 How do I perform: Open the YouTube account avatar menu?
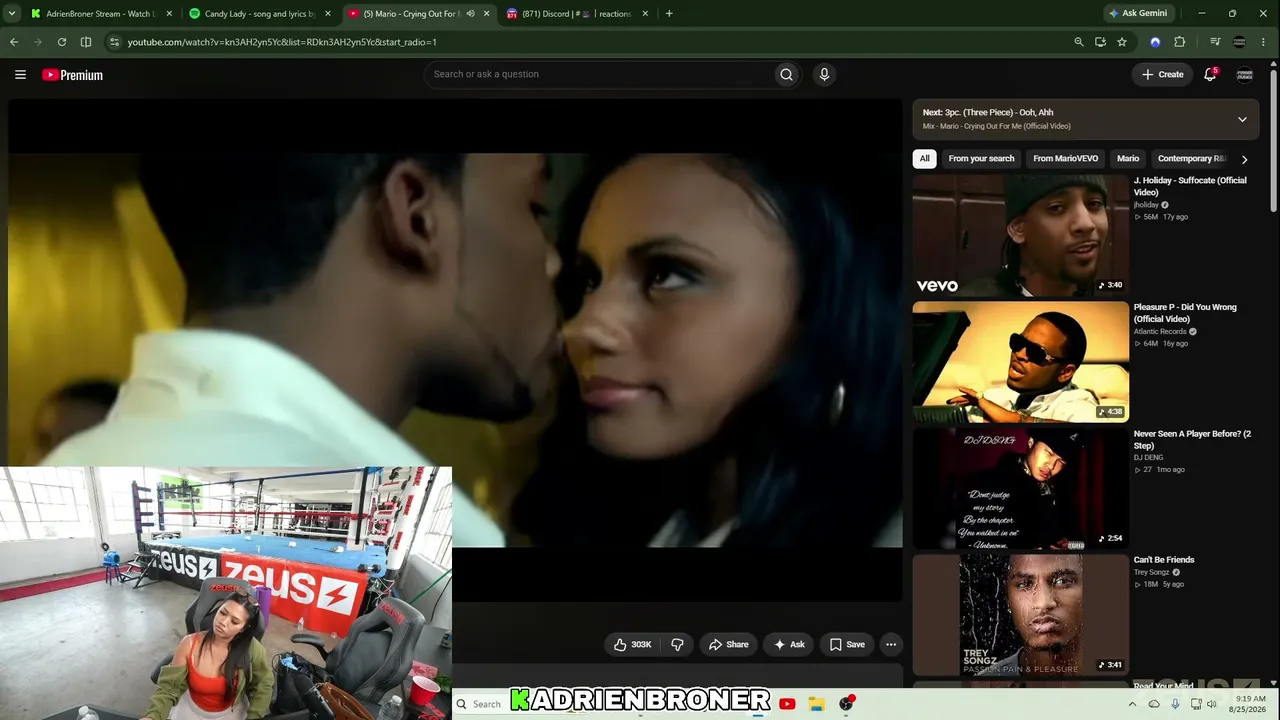pyautogui.click(x=1245, y=75)
